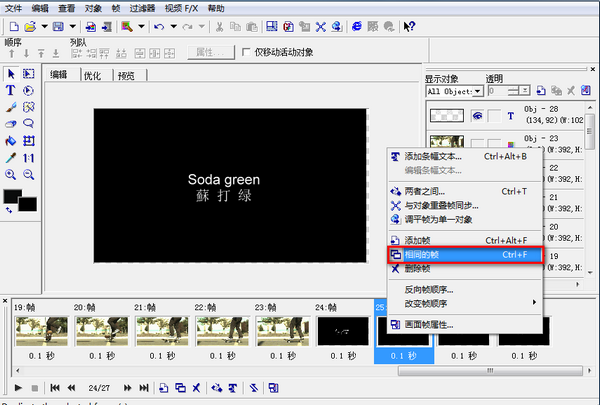Toggle lock box for Obj - 28
Screen dimensions: 600x405
coord(494,116)
